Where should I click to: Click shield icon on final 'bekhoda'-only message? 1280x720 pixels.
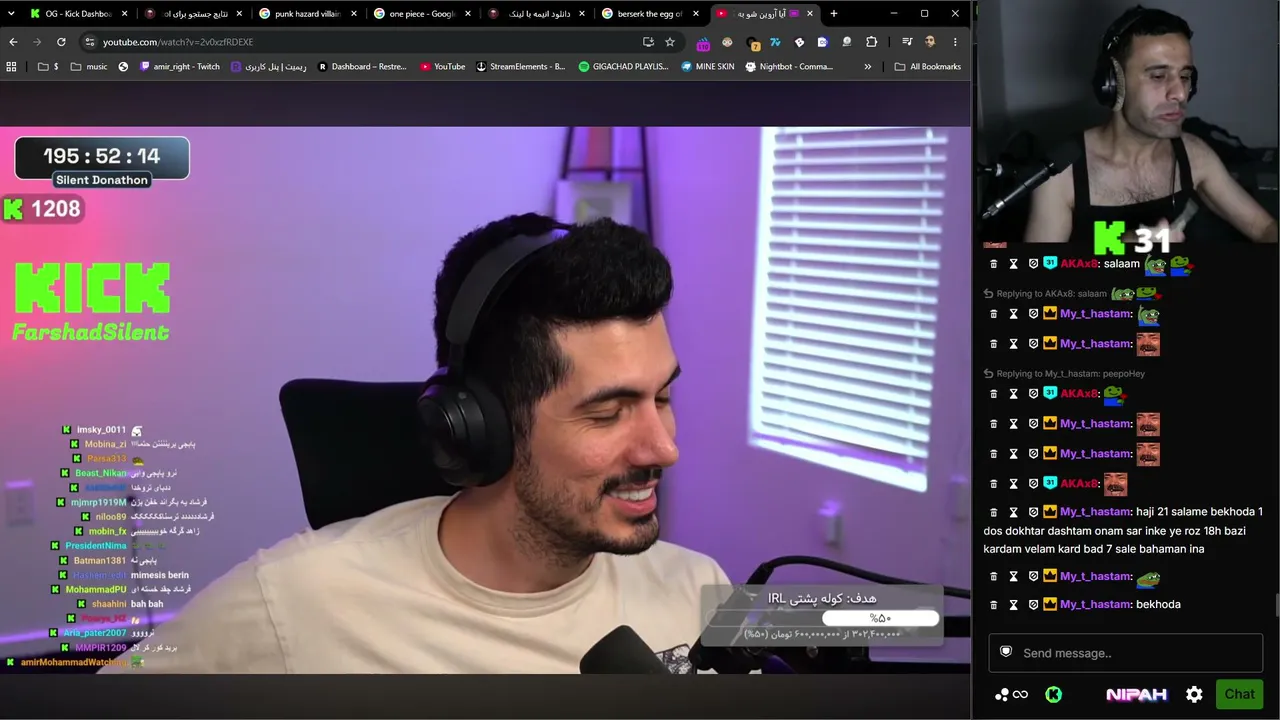pyautogui.click(x=1033, y=605)
